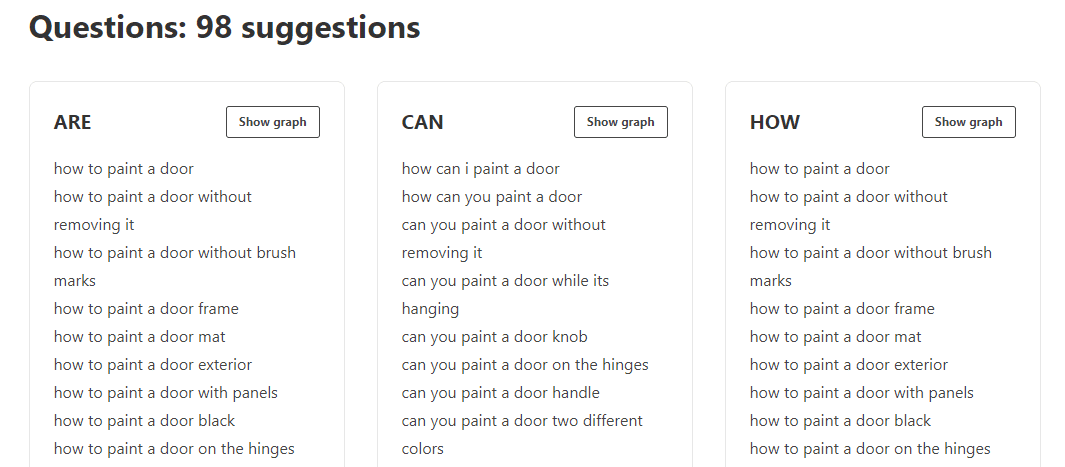This screenshot has height=467, width=1065.
Task: Click "can you paint a door on the hinges"
Action: click(525, 365)
